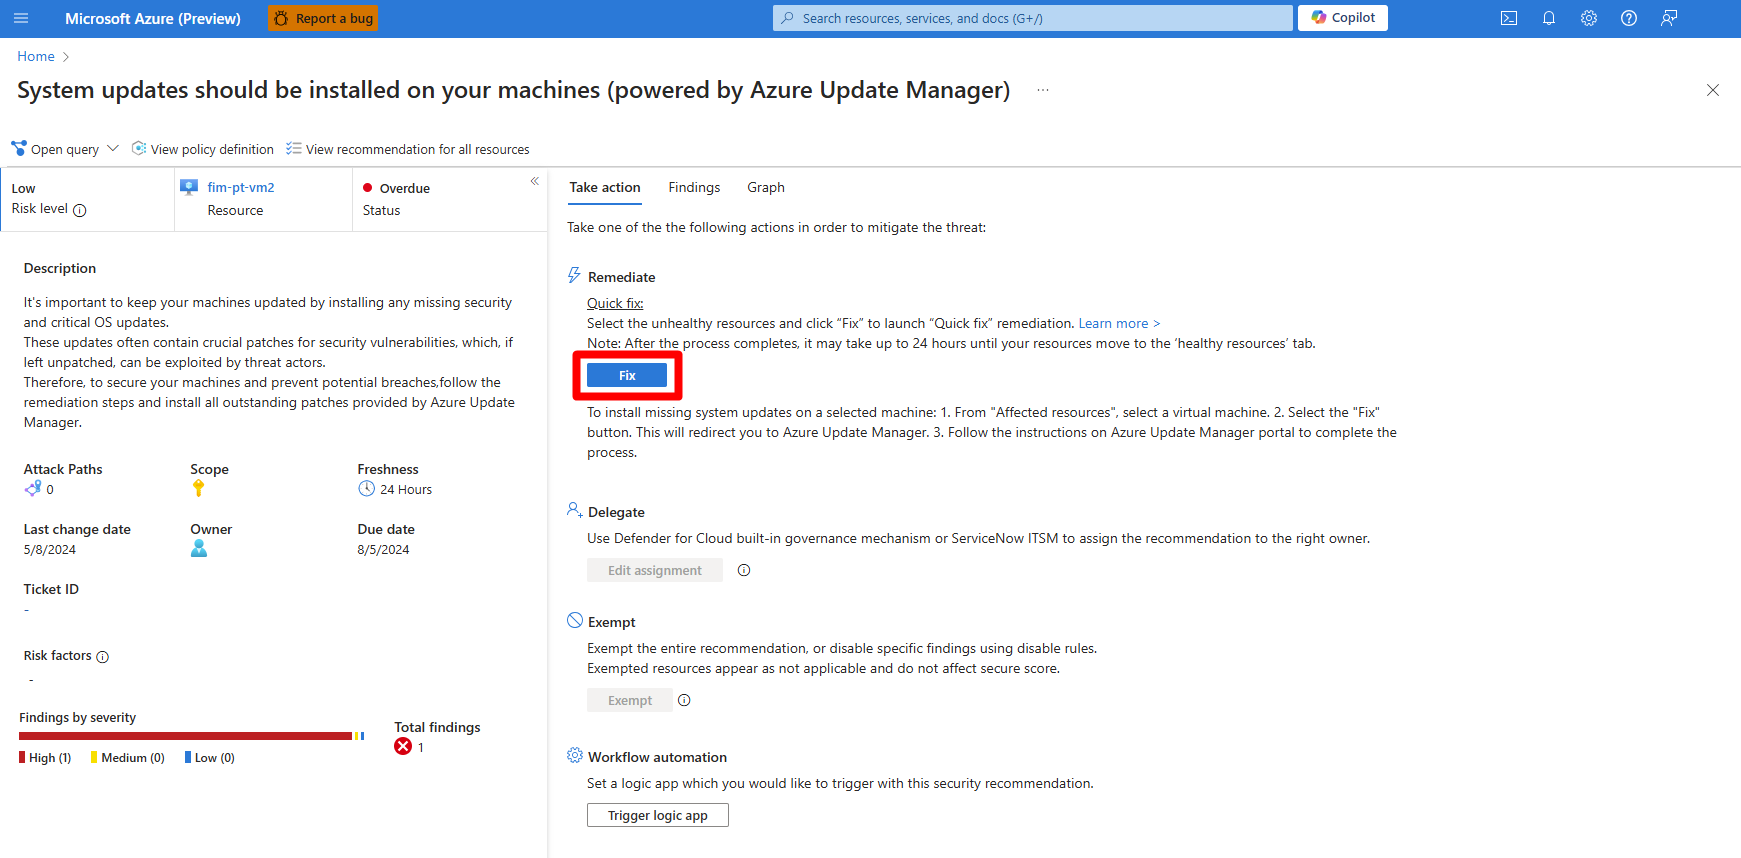Click the Risk level info icon
The image size is (1741, 858).
(x=80, y=210)
